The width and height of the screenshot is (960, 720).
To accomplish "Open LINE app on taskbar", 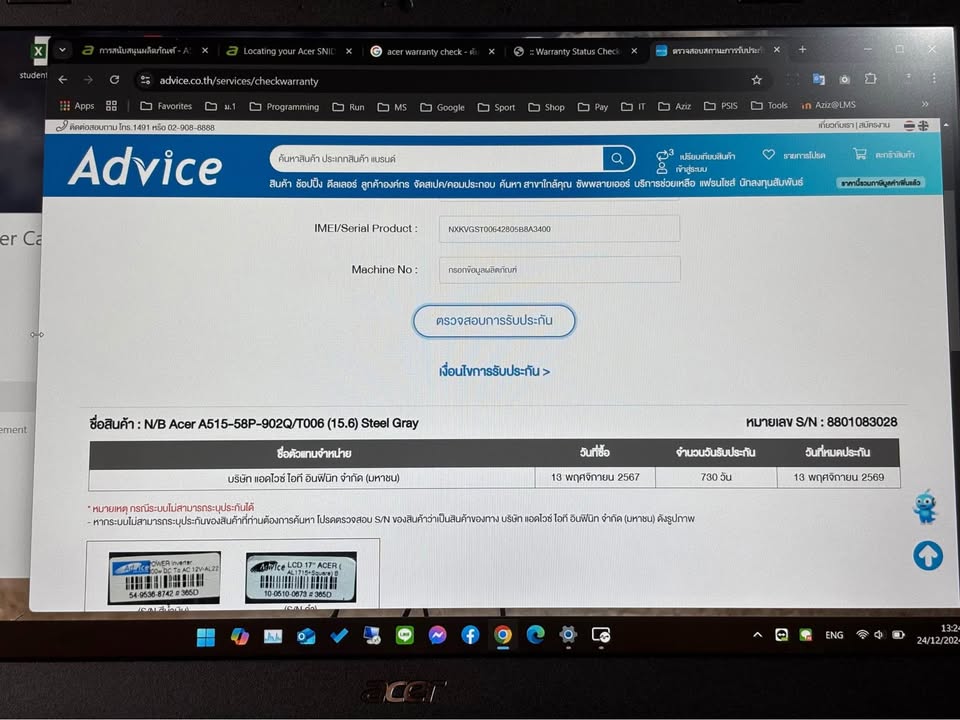I will [x=405, y=636].
